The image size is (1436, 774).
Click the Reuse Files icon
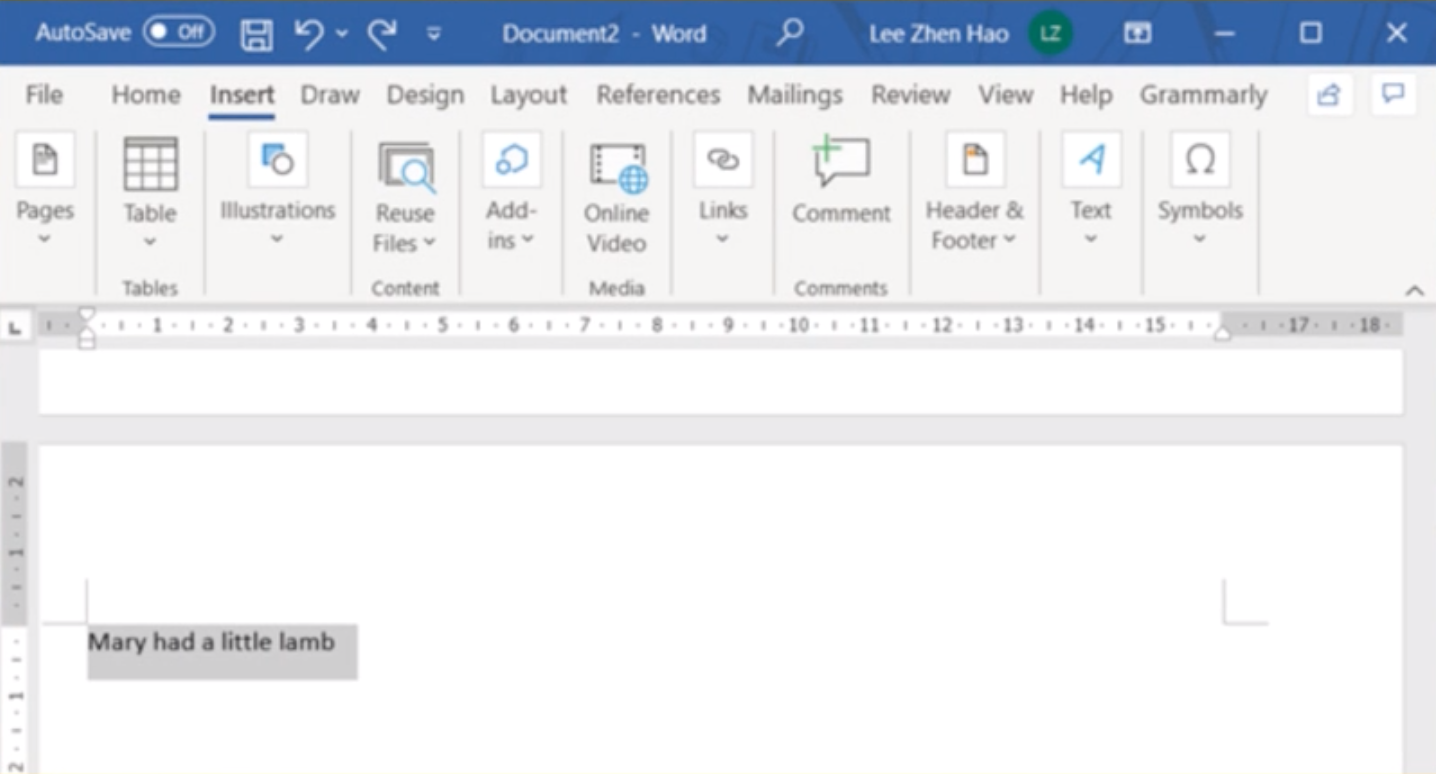(405, 166)
